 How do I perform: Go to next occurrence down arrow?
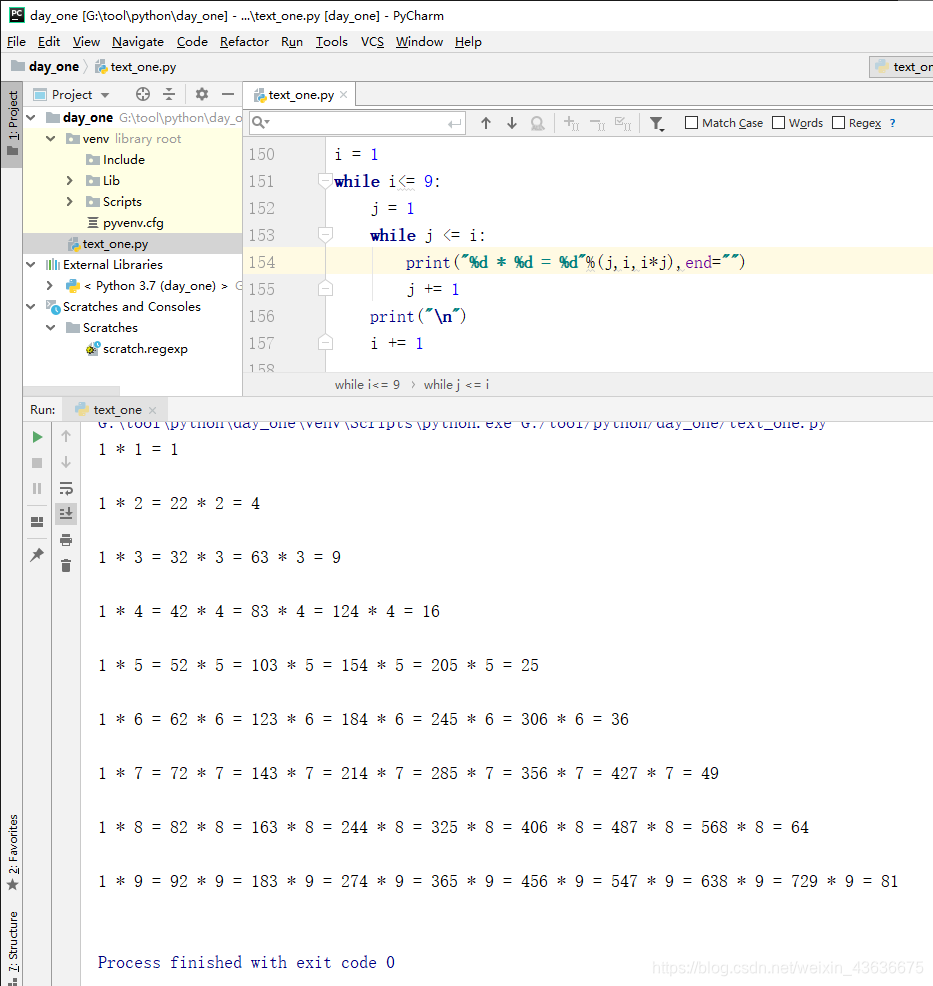512,123
